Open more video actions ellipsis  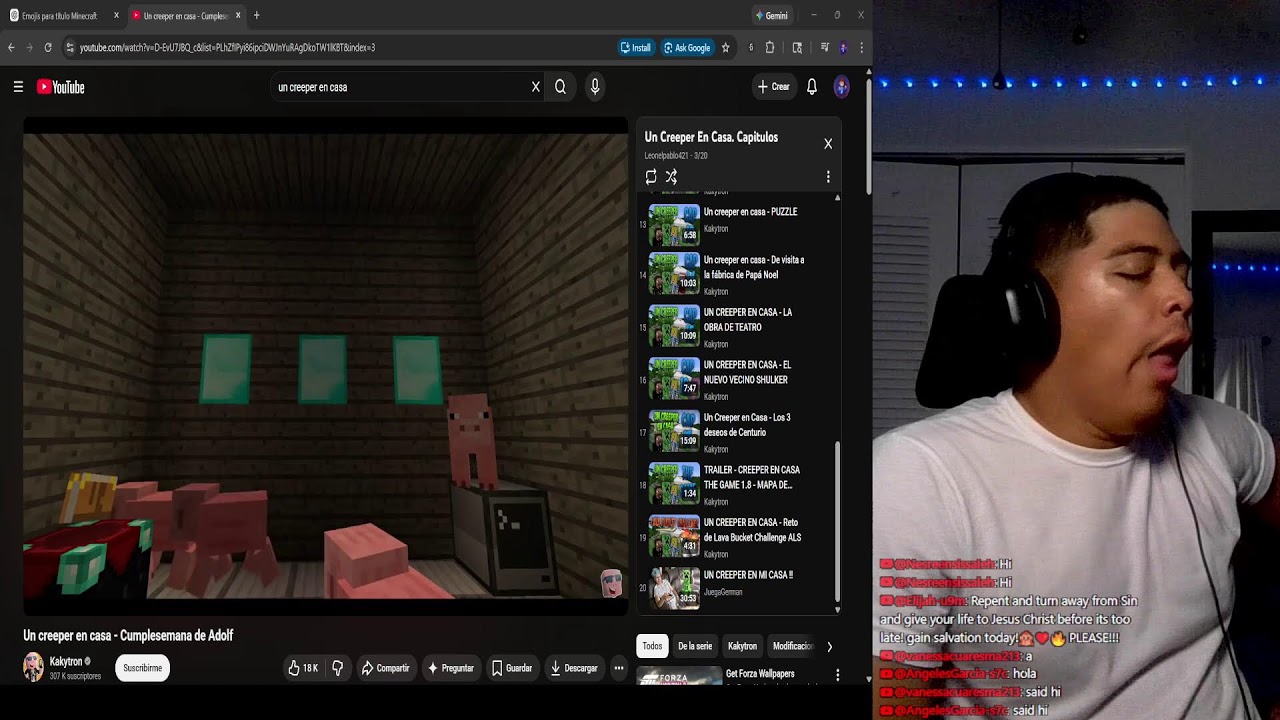[x=619, y=668]
